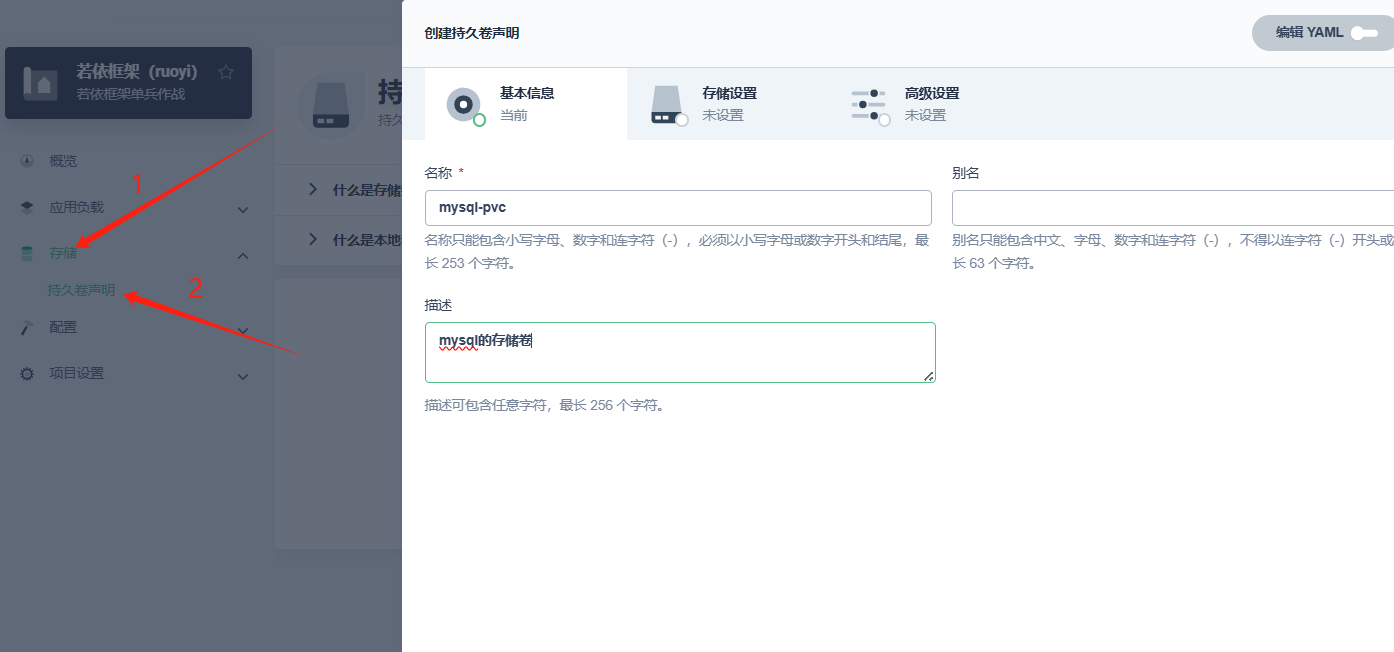Click the 名称 field containing mysql-pvc
The height and width of the screenshot is (652, 1394).
(x=677, y=208)
